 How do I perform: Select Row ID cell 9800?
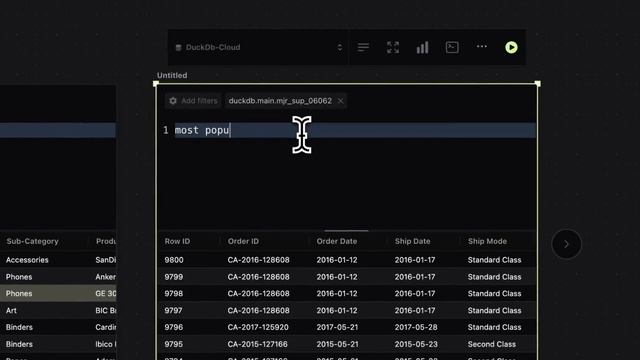click(x=174, y=260)
